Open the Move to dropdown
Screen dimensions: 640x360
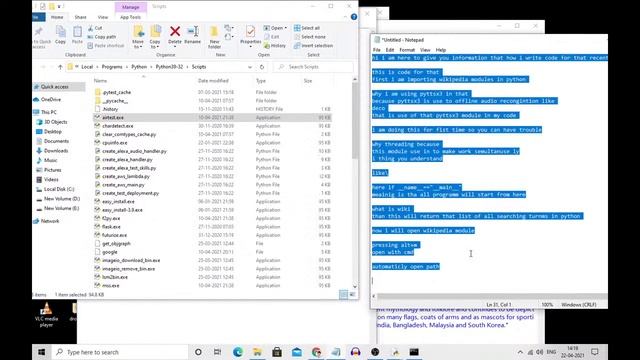(138, 44)
